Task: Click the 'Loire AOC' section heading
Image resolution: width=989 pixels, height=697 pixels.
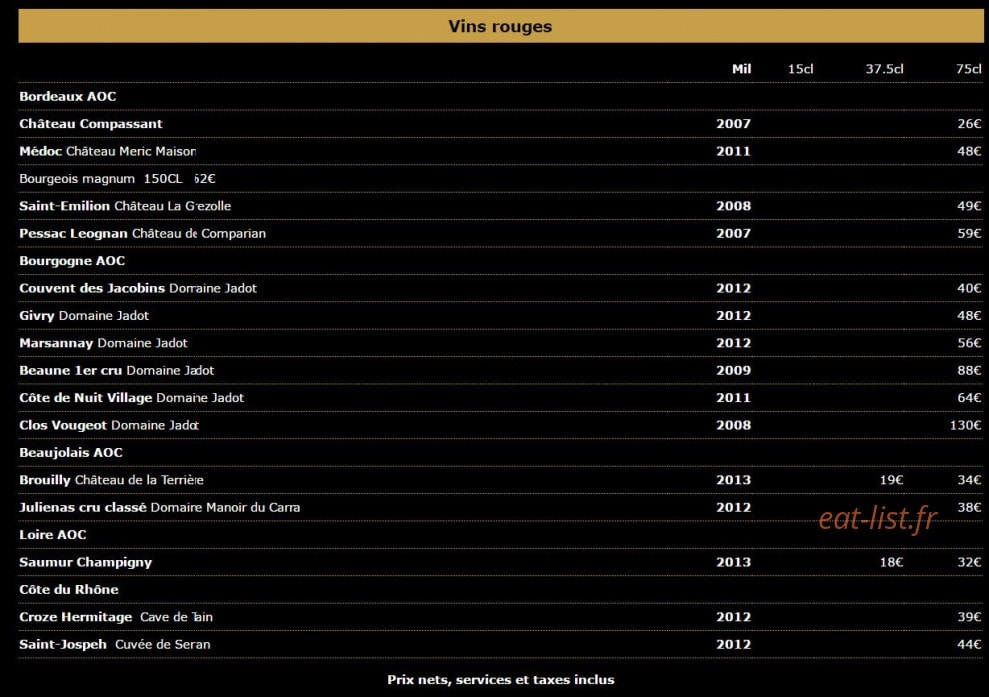Action: [52, 535]
